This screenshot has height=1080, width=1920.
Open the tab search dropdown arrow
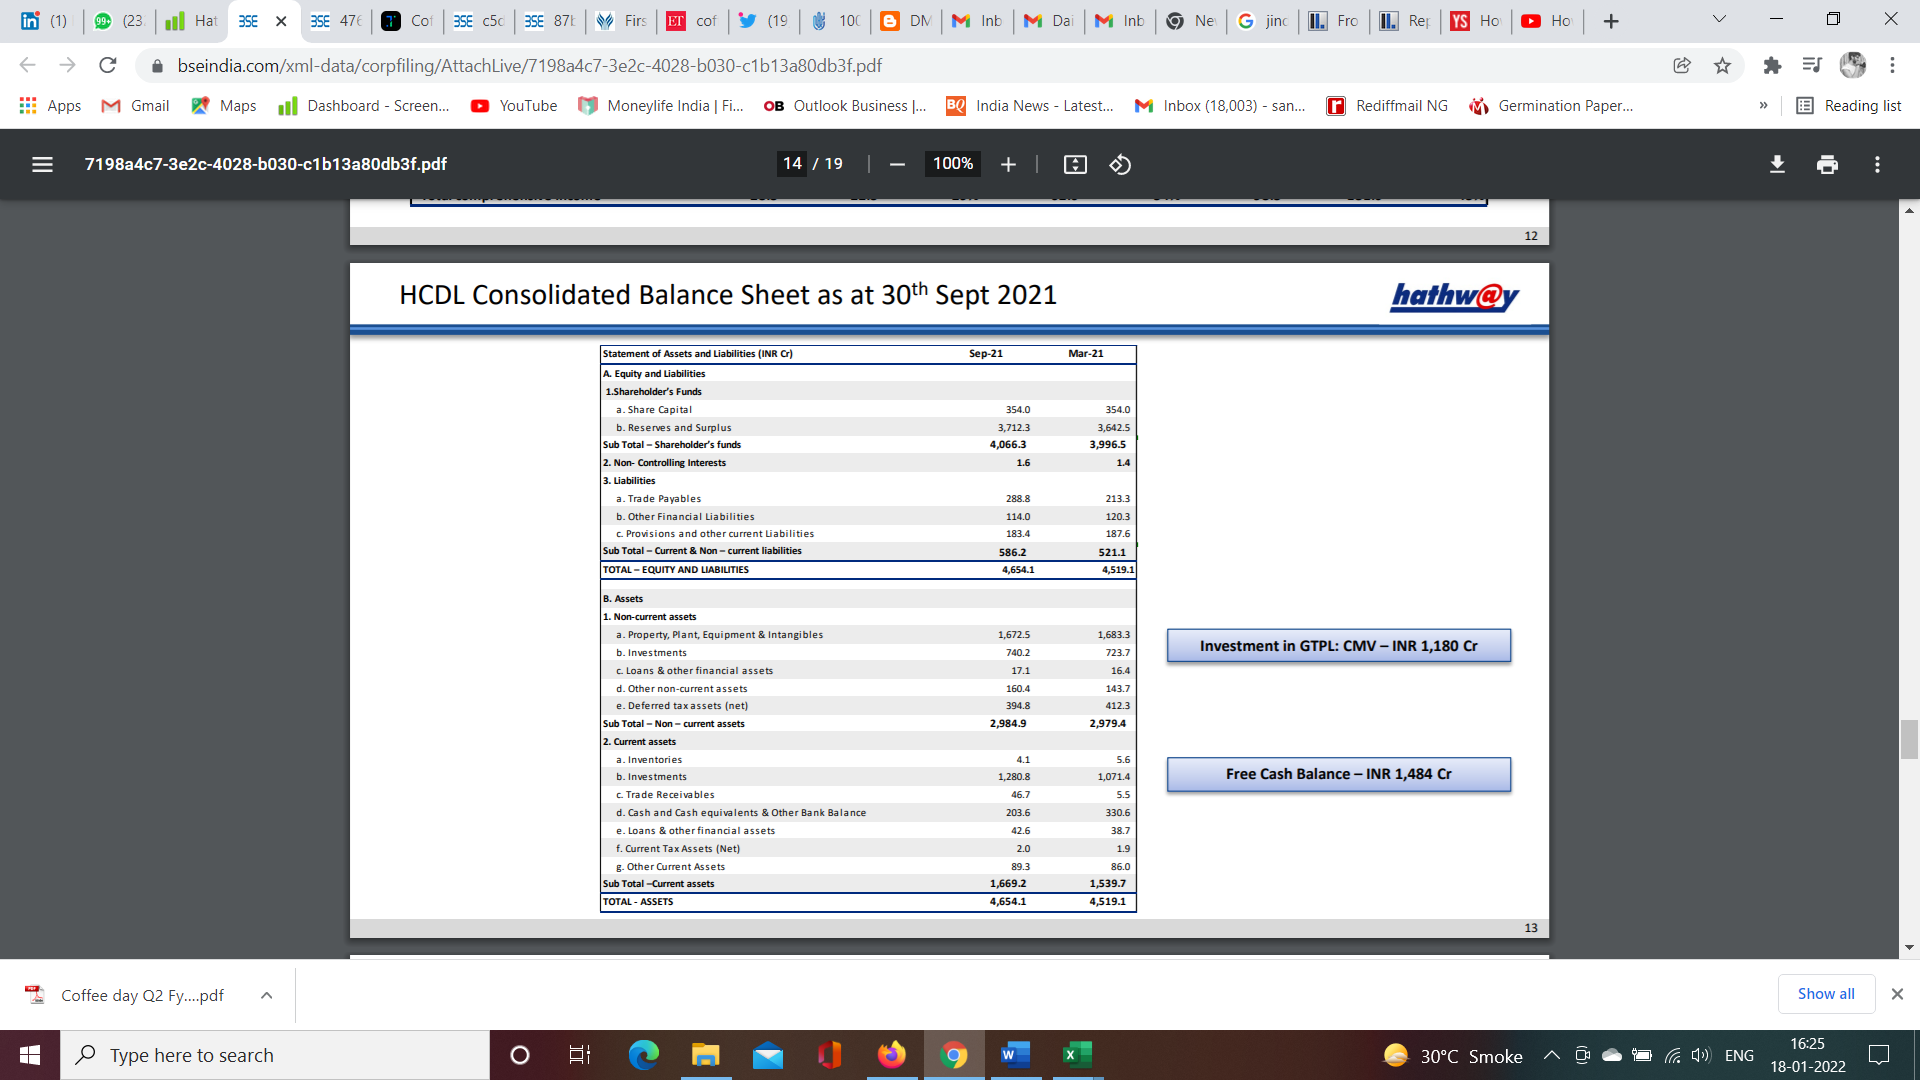coord(1719,20)
